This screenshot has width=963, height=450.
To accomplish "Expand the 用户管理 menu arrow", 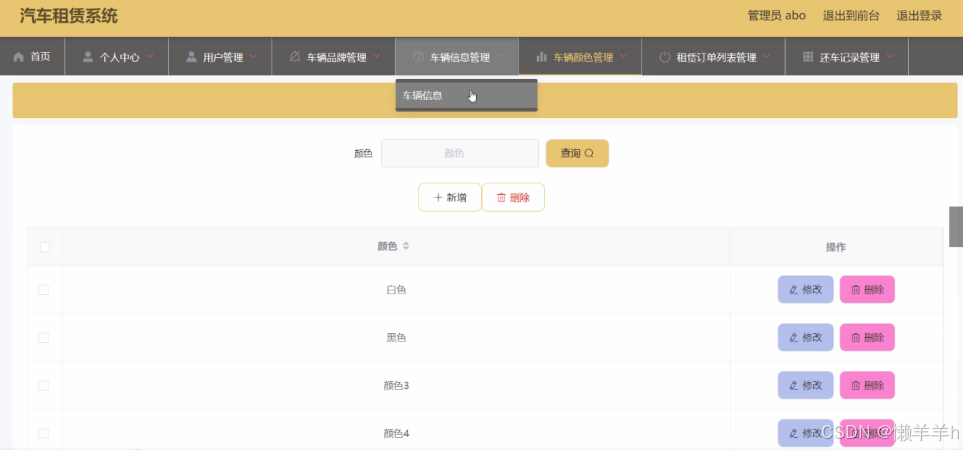I will tap(254, 56).
